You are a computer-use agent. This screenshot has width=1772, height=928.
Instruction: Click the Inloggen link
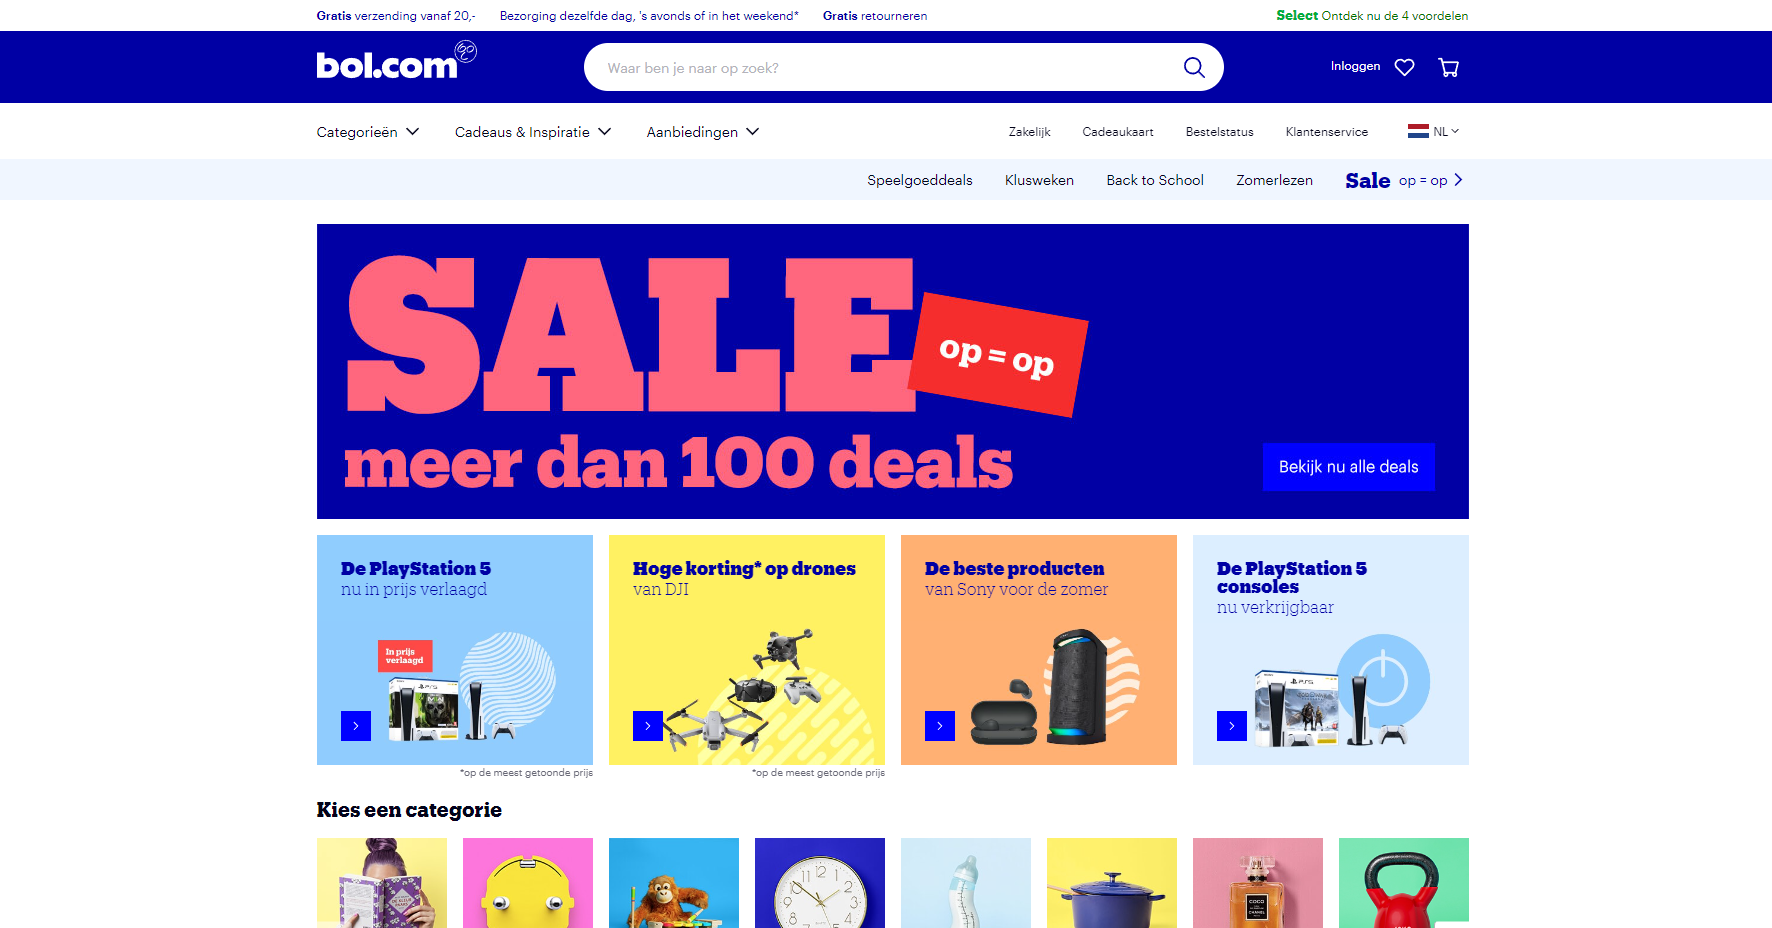tap(1355, 66)
